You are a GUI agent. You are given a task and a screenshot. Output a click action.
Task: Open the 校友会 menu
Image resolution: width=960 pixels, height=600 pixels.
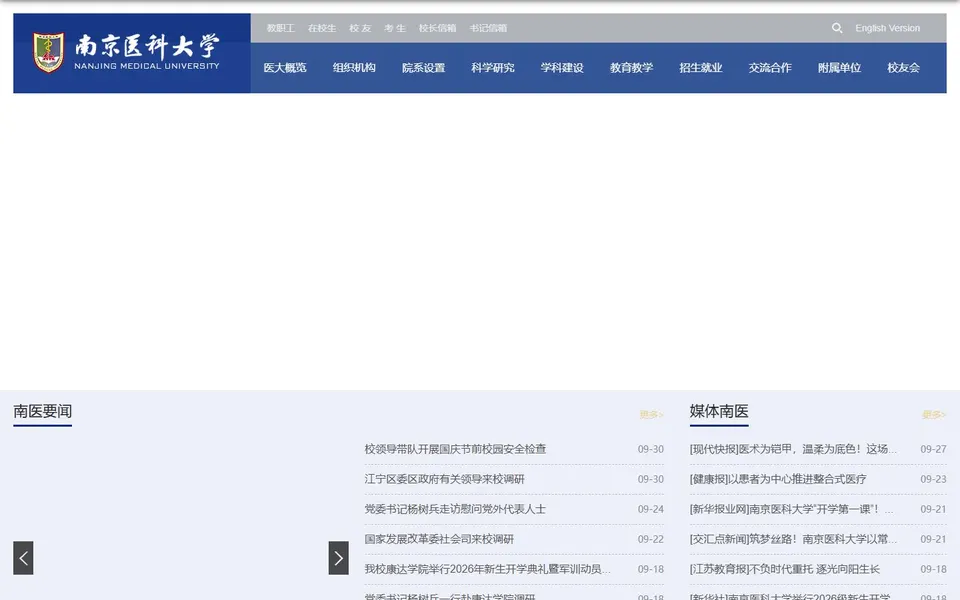903,68
